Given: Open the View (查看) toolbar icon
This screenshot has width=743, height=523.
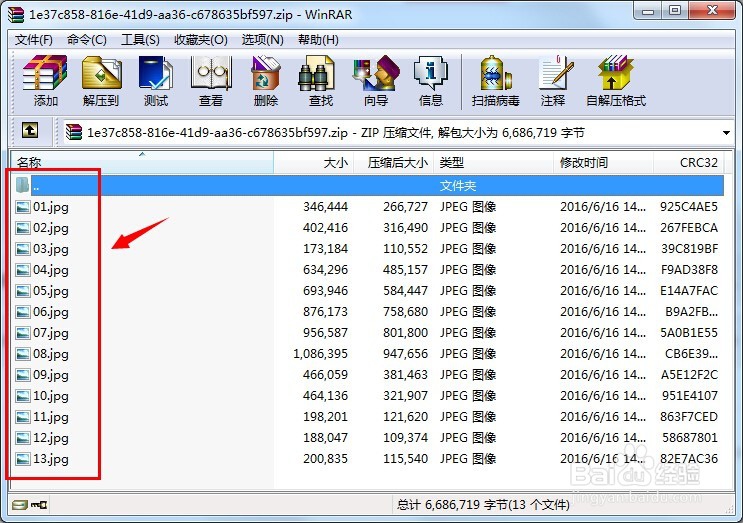Looking at the screenshot, I should [x=211, y=73].
